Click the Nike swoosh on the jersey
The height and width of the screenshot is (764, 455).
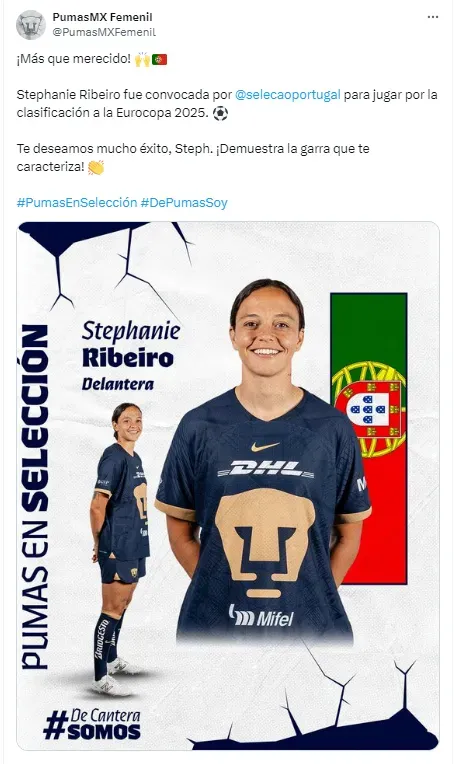[265, 446]
